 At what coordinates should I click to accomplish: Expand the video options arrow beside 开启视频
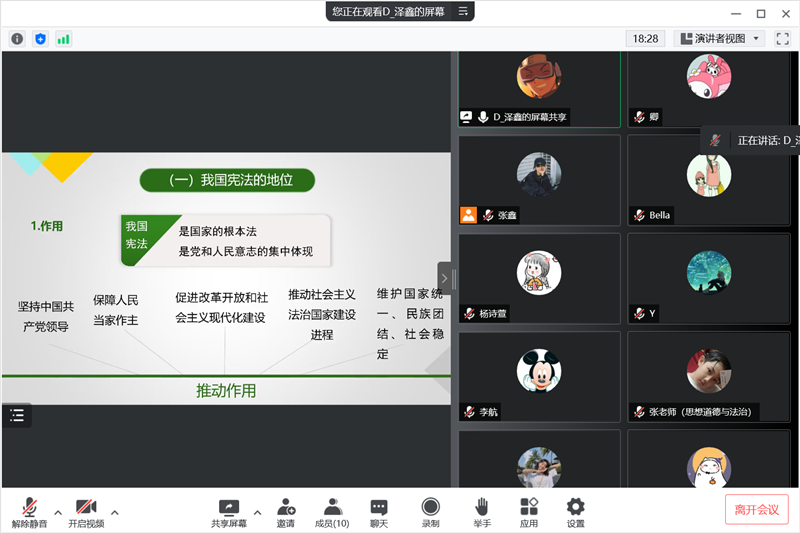point(114,512)
